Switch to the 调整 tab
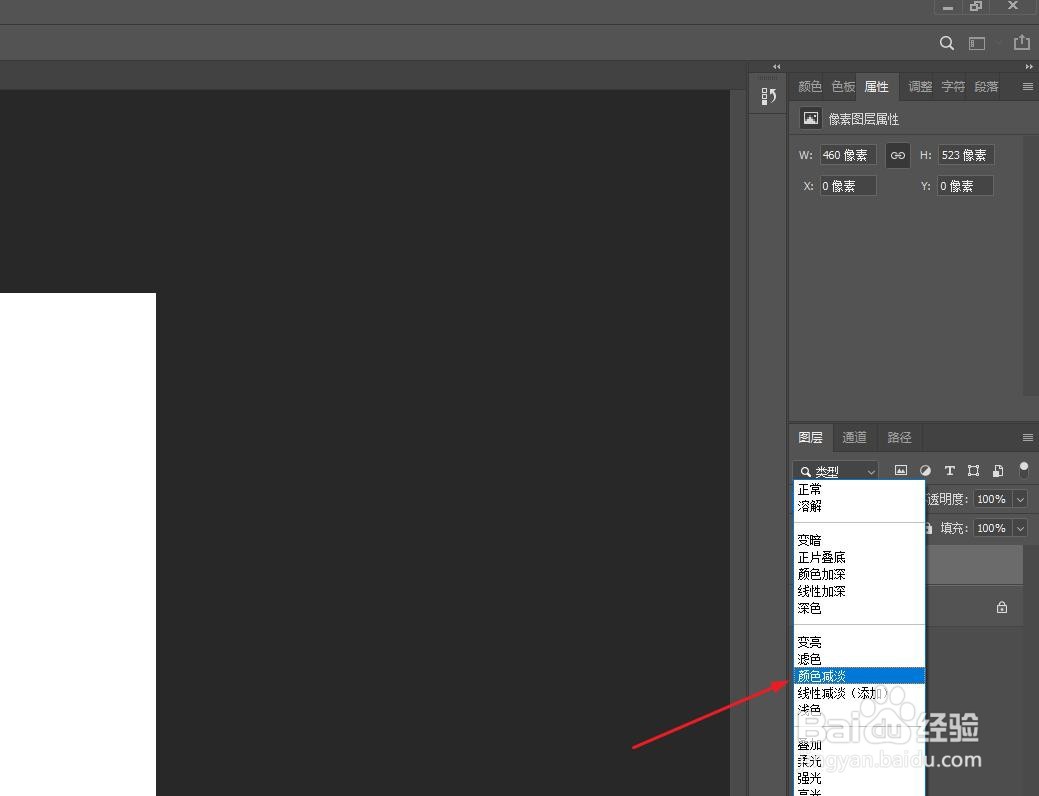 [x=920, y=86]
